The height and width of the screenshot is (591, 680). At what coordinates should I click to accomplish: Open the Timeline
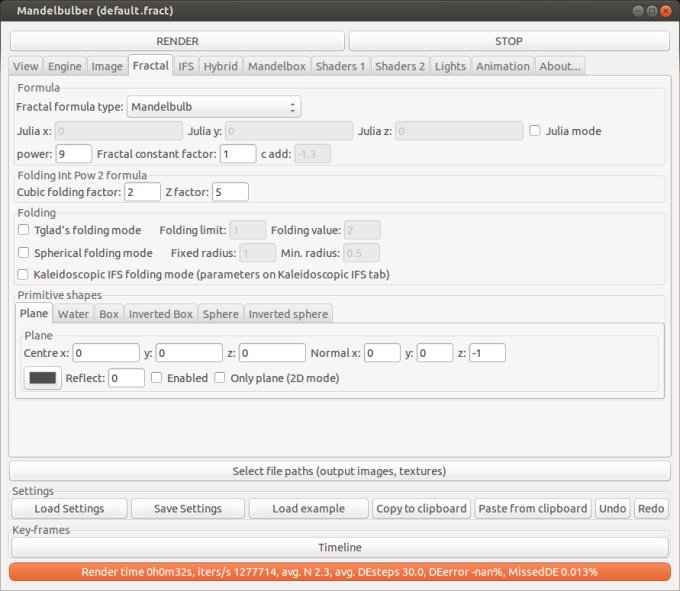tap(339, 547)
